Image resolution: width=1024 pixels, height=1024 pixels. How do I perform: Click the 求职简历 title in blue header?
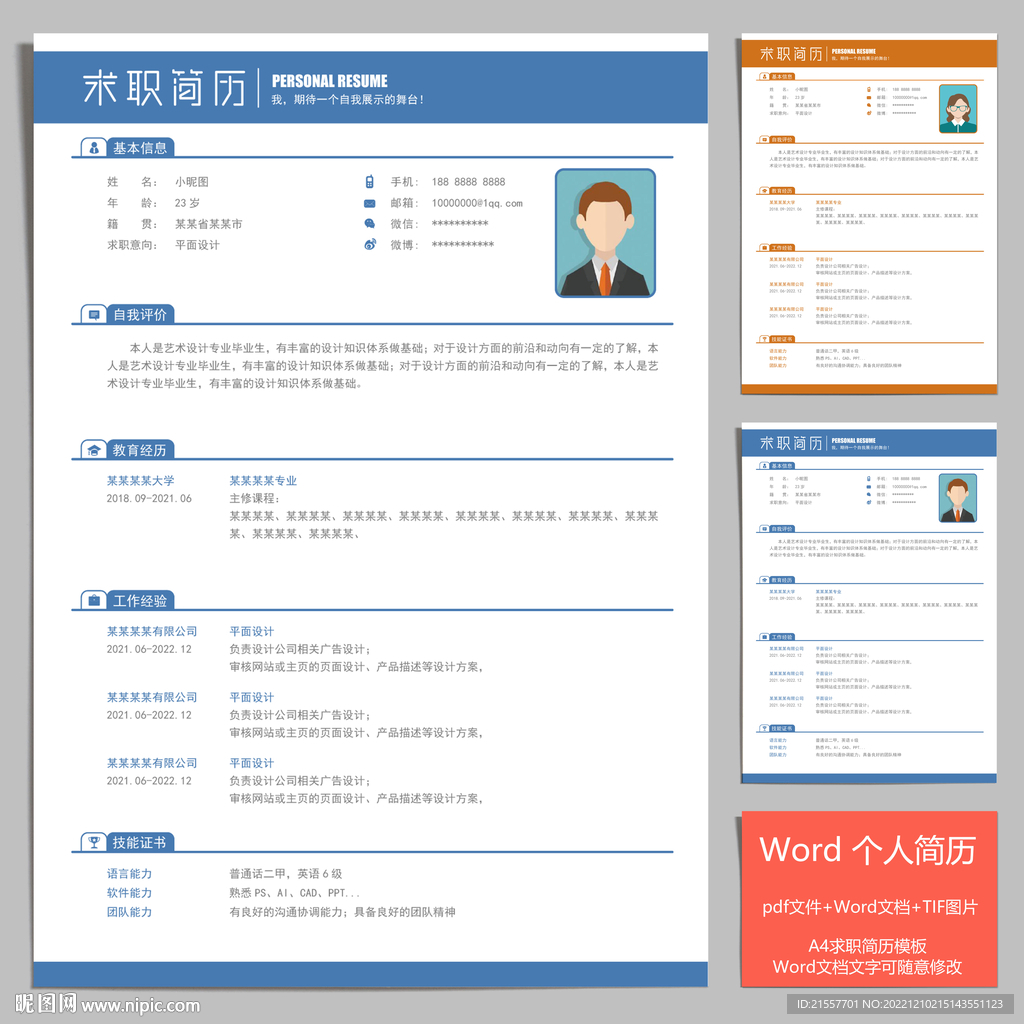click(x=164, y=88)
